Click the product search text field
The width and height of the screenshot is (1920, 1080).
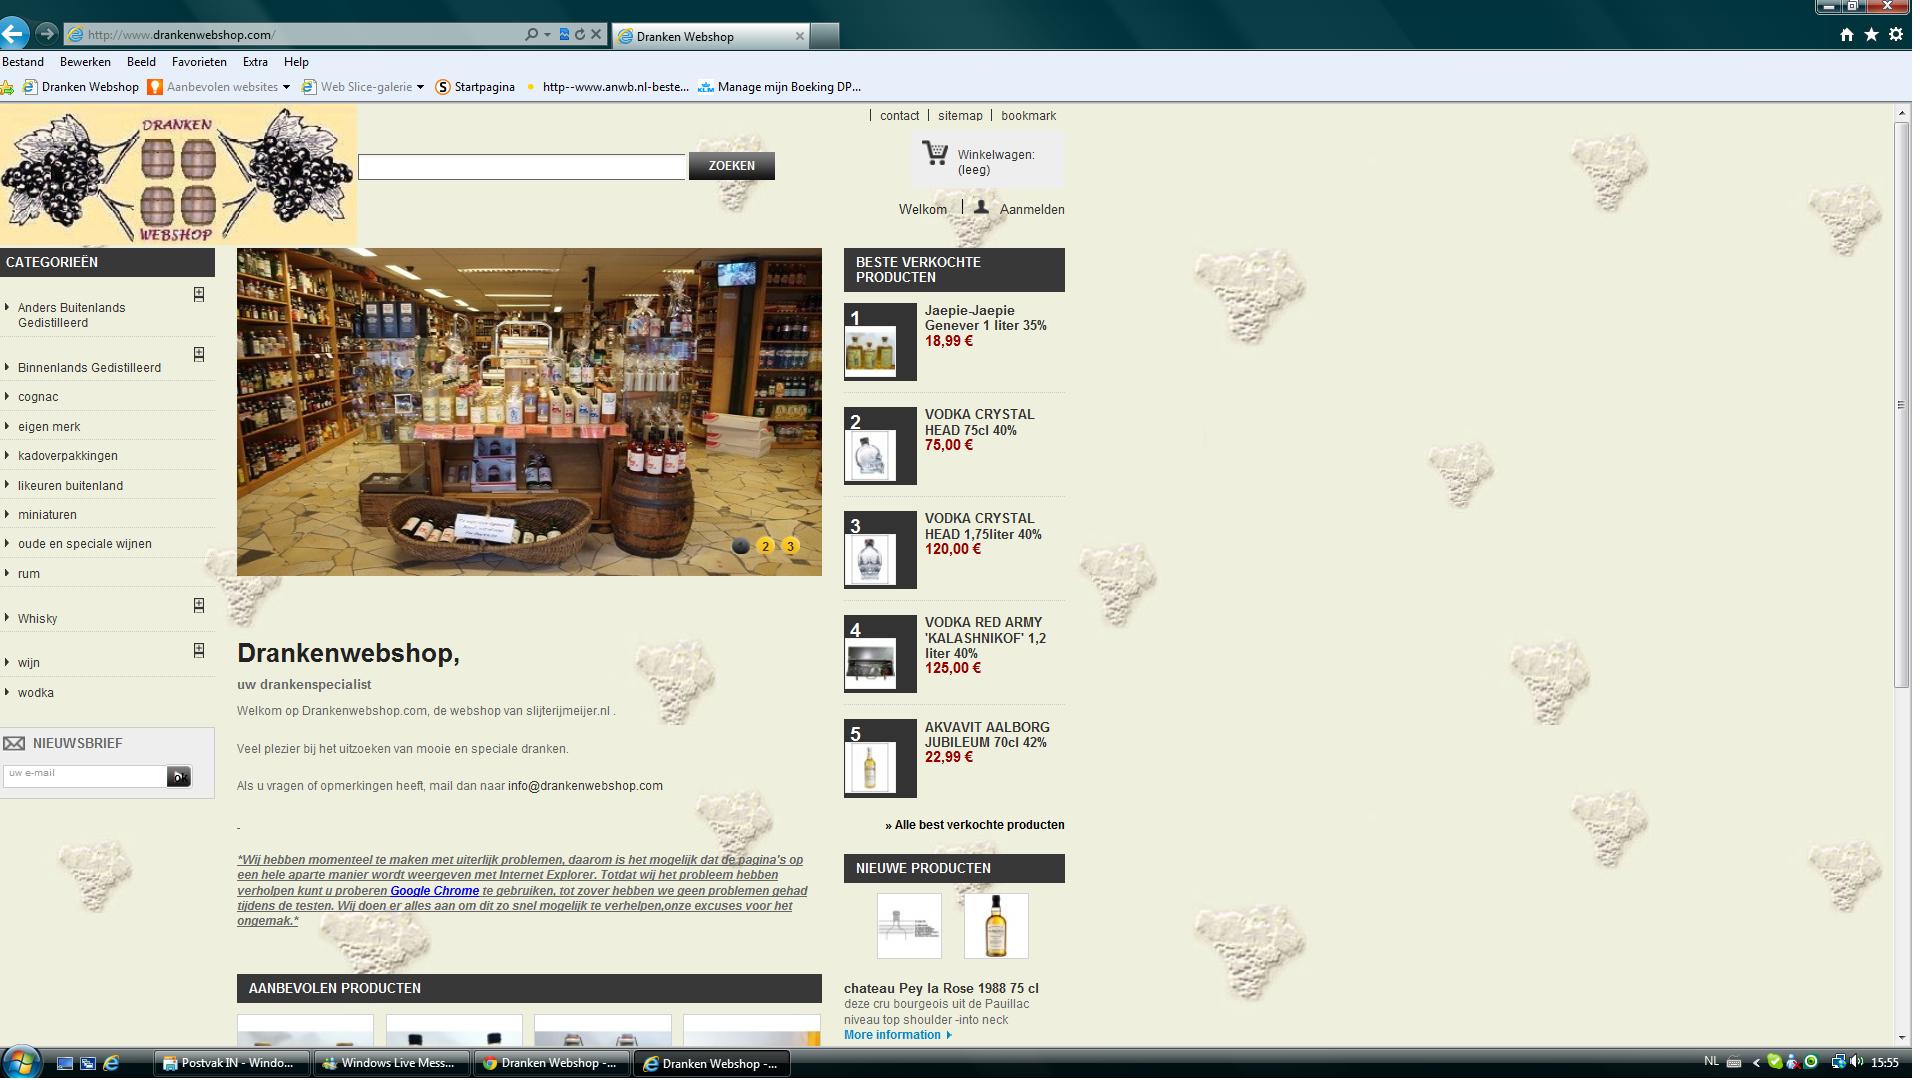(x=521, y=167)
